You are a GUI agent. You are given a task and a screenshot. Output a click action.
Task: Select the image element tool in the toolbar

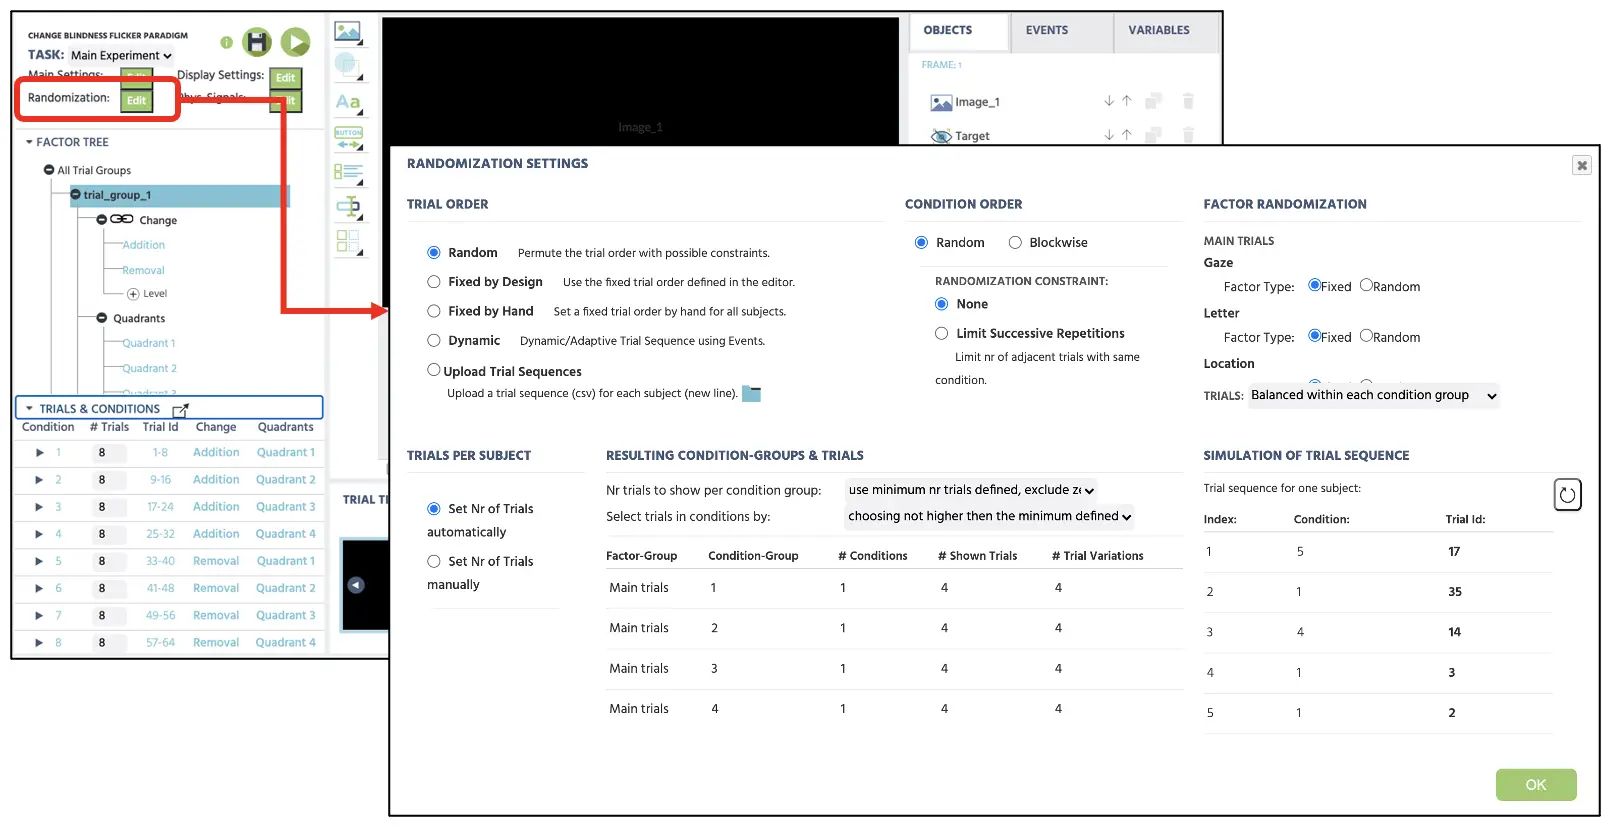click(x=348, y=32)
